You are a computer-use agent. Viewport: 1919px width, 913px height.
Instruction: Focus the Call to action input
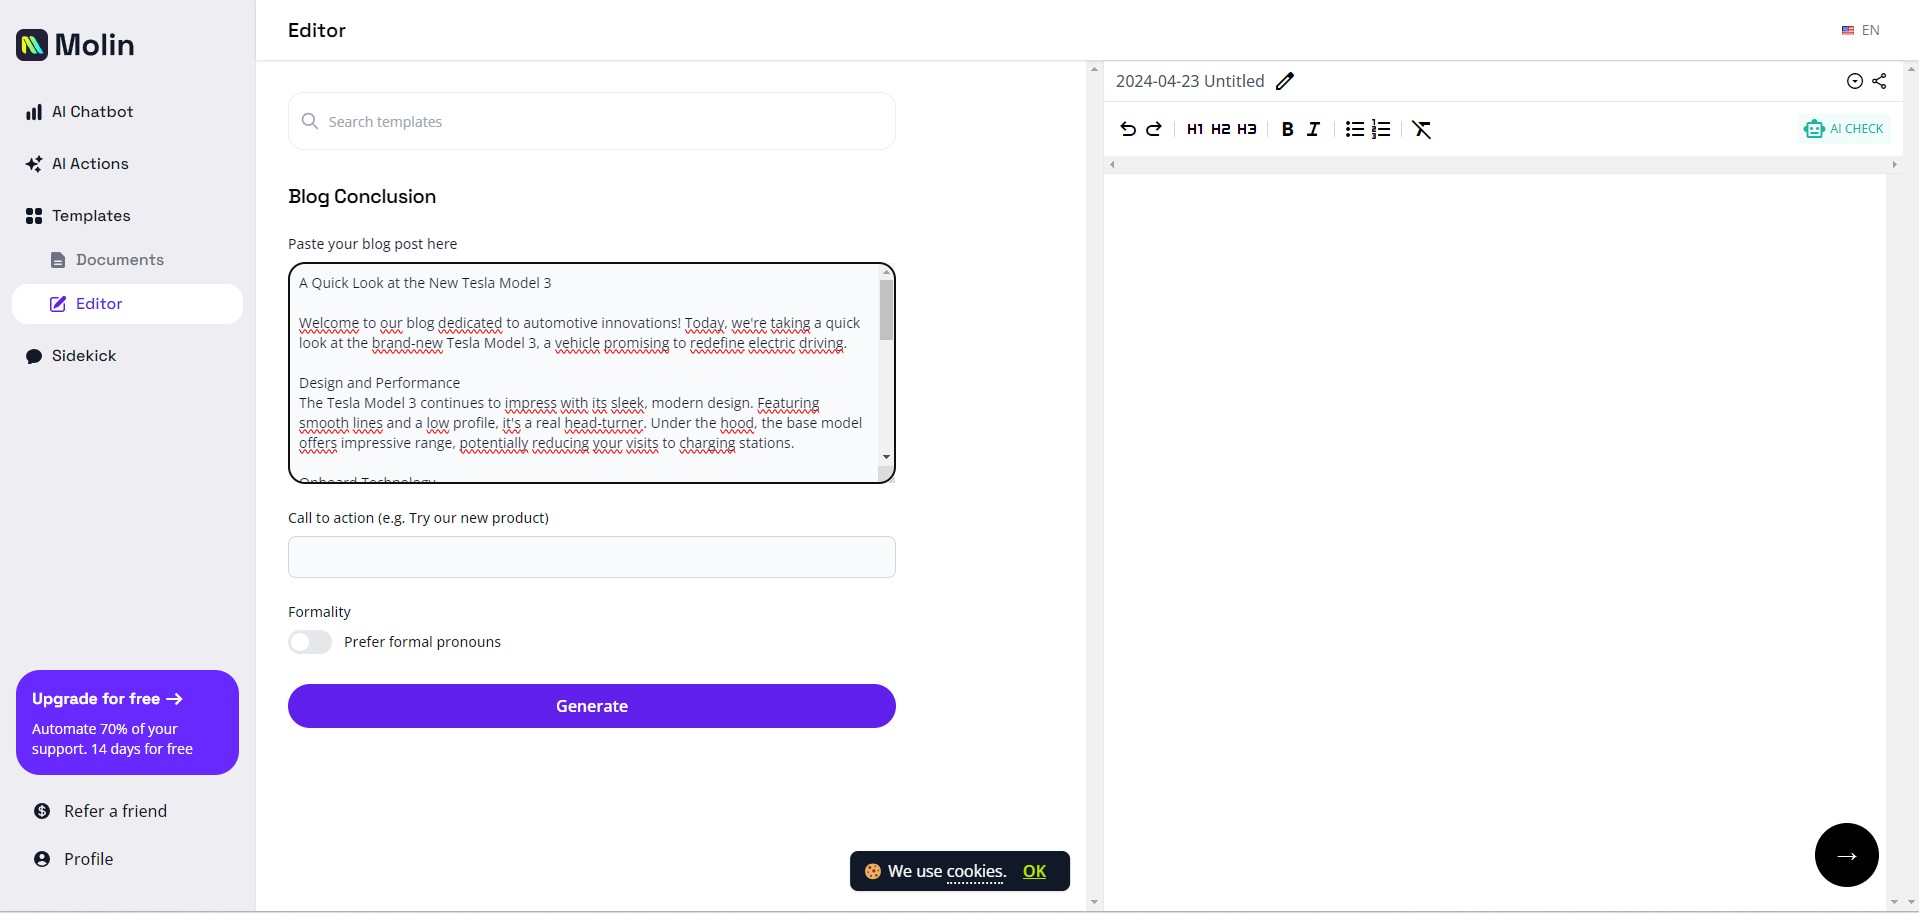592,557
